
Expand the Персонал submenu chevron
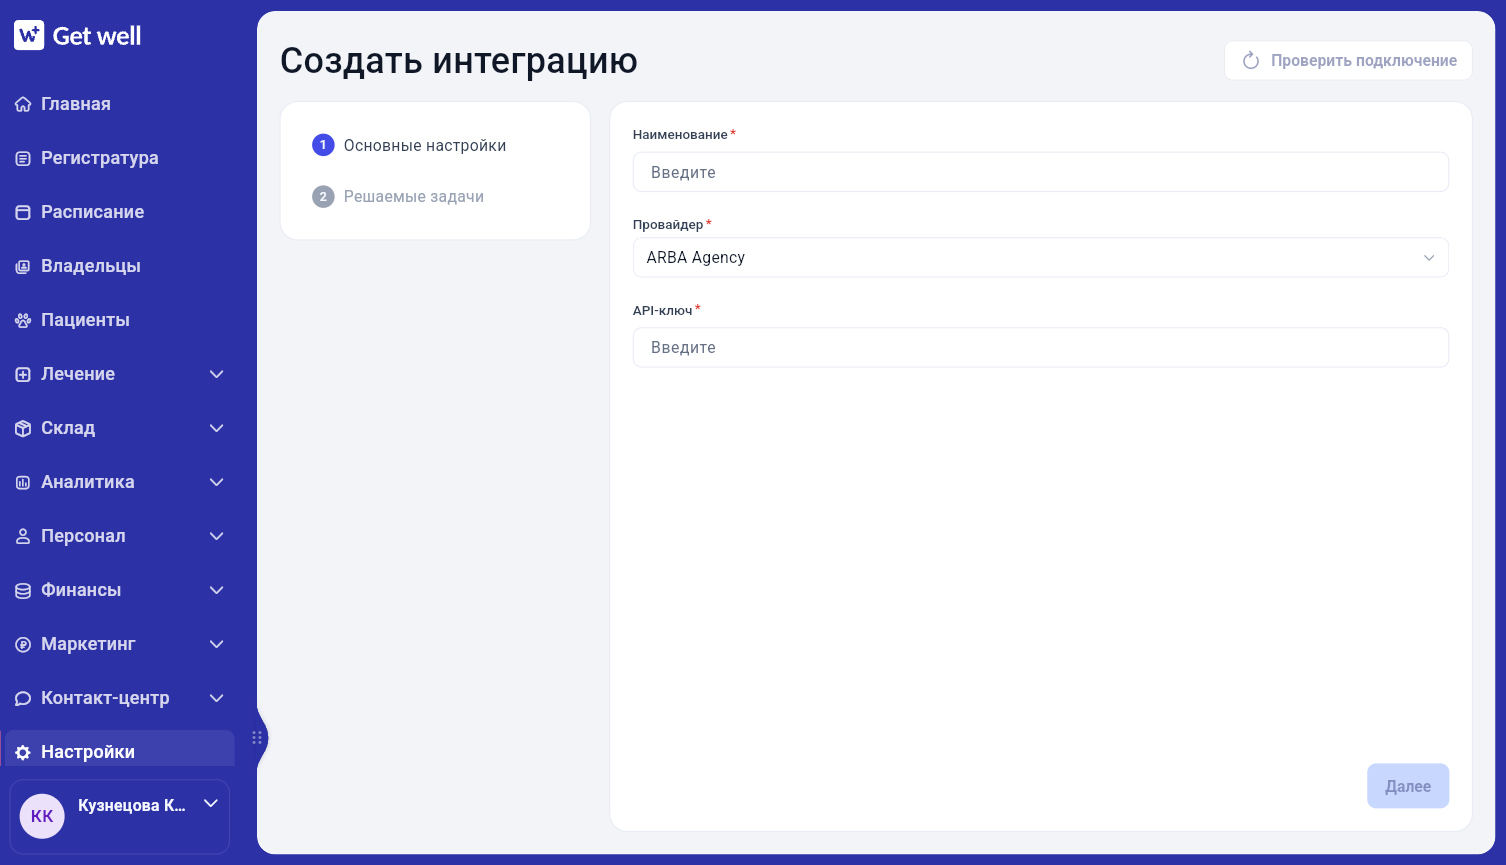tap(217, 536)
